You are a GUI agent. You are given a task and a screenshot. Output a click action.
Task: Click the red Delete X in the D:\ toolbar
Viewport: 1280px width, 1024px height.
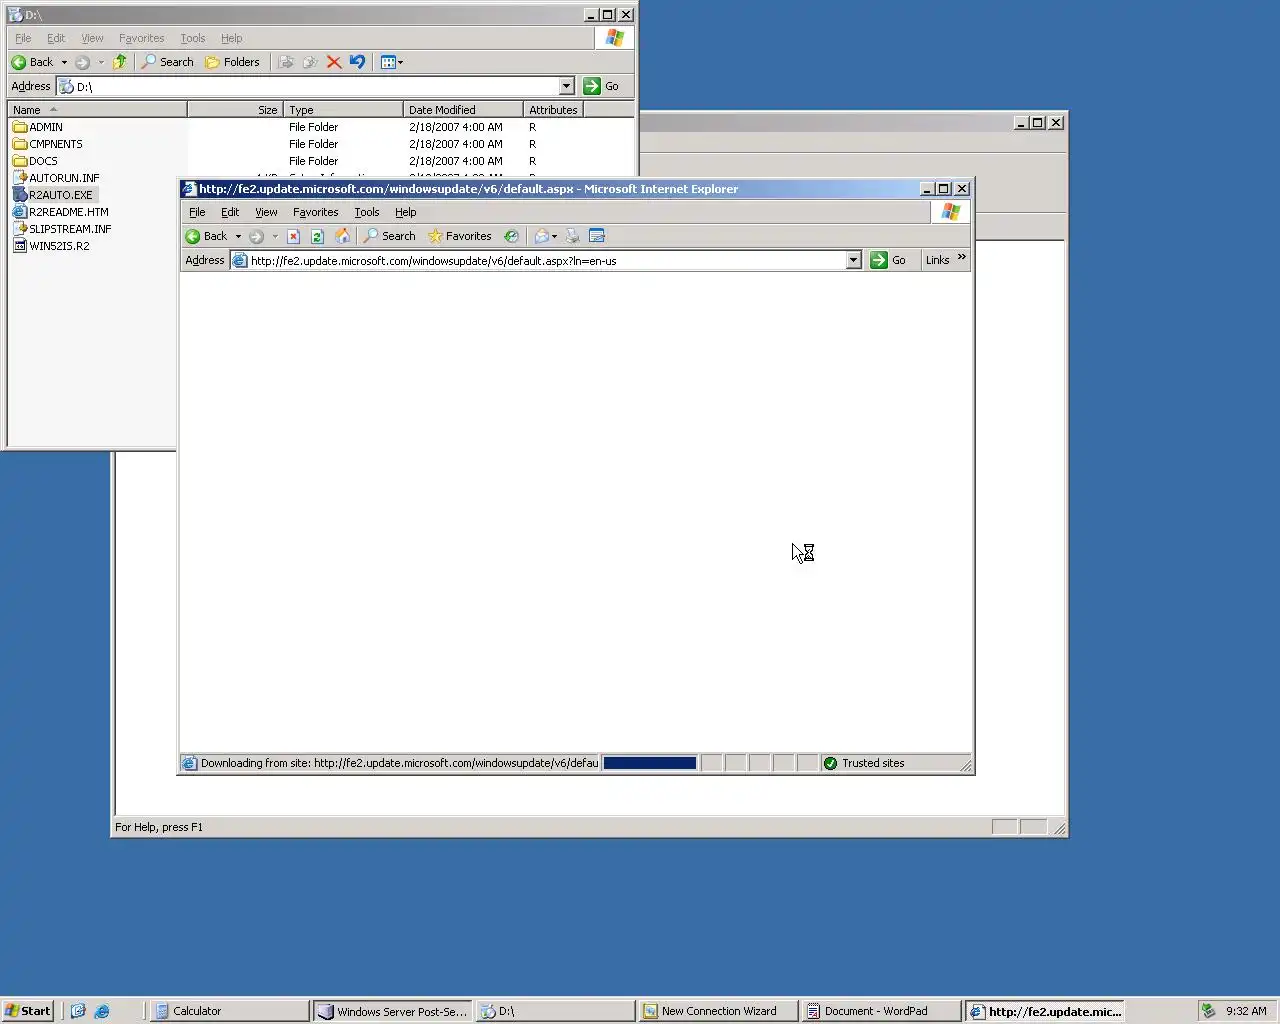[334, 62]
